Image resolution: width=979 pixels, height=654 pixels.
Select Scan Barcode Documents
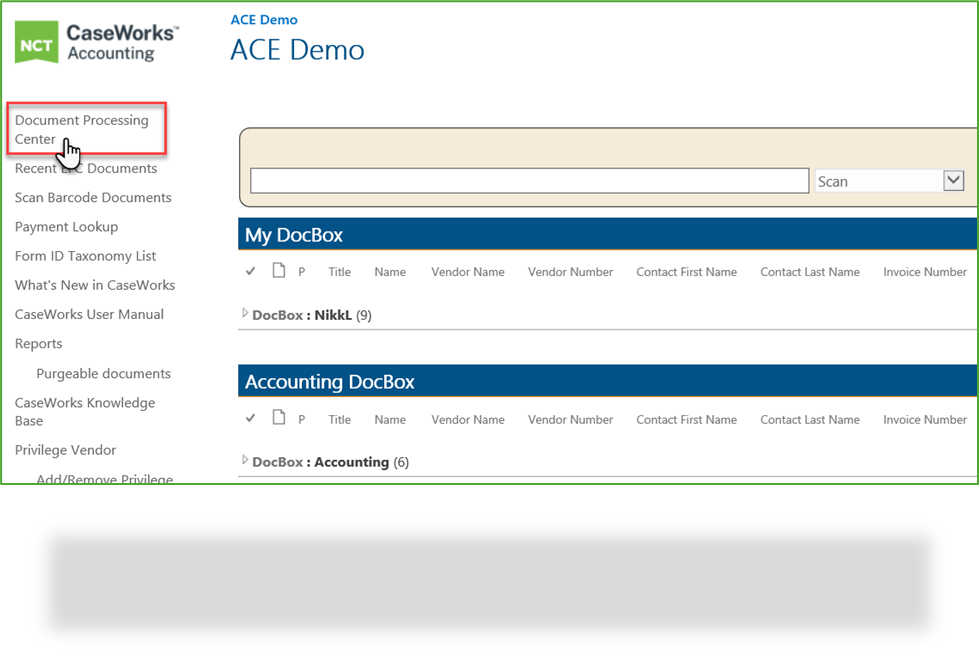pos(92,197)
